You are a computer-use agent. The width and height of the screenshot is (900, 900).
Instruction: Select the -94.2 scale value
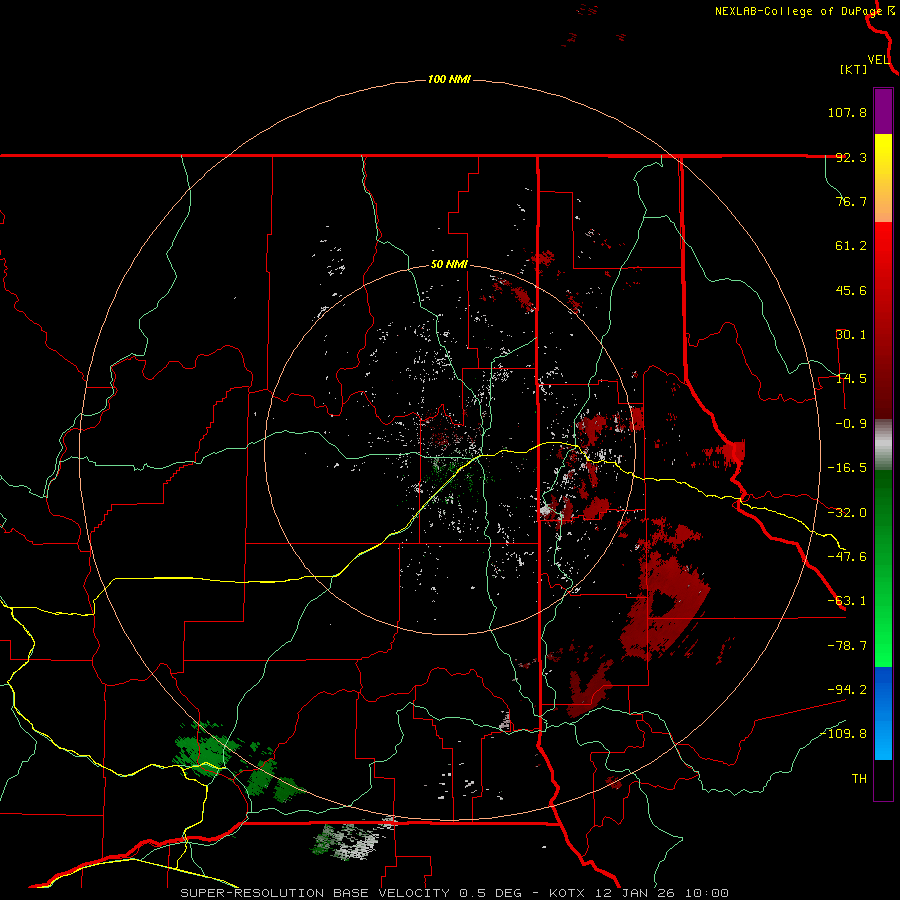pos(847,690)
